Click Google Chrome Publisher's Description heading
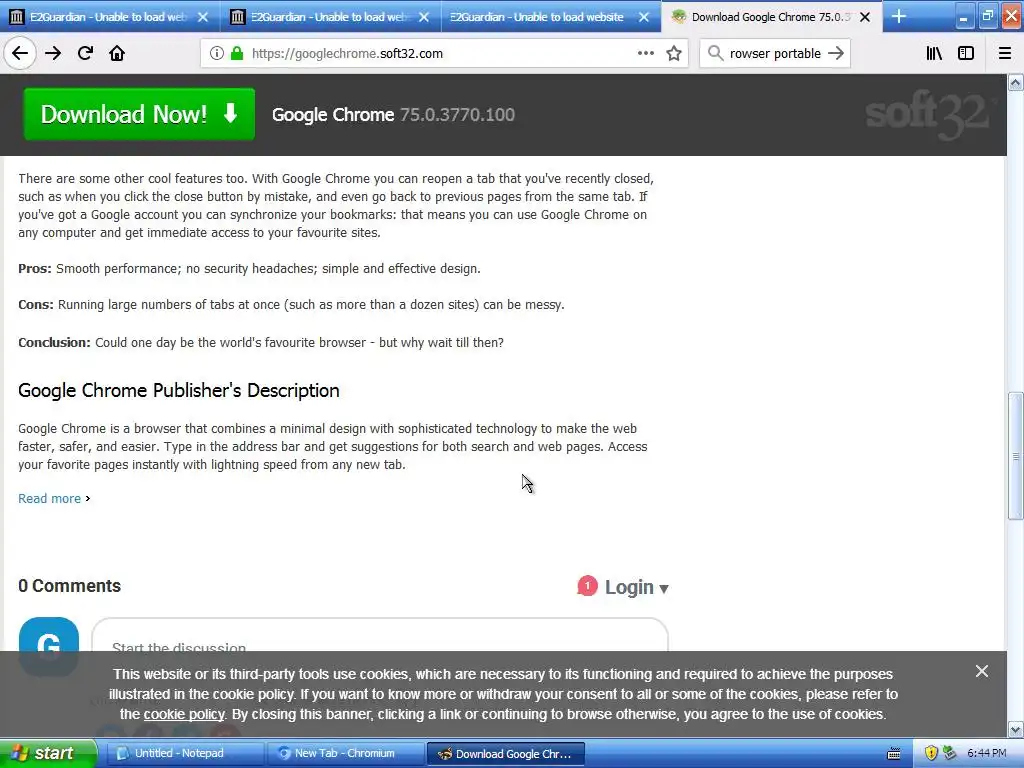Viewport: 1024px width, 768px height. [x=179, y=391]
